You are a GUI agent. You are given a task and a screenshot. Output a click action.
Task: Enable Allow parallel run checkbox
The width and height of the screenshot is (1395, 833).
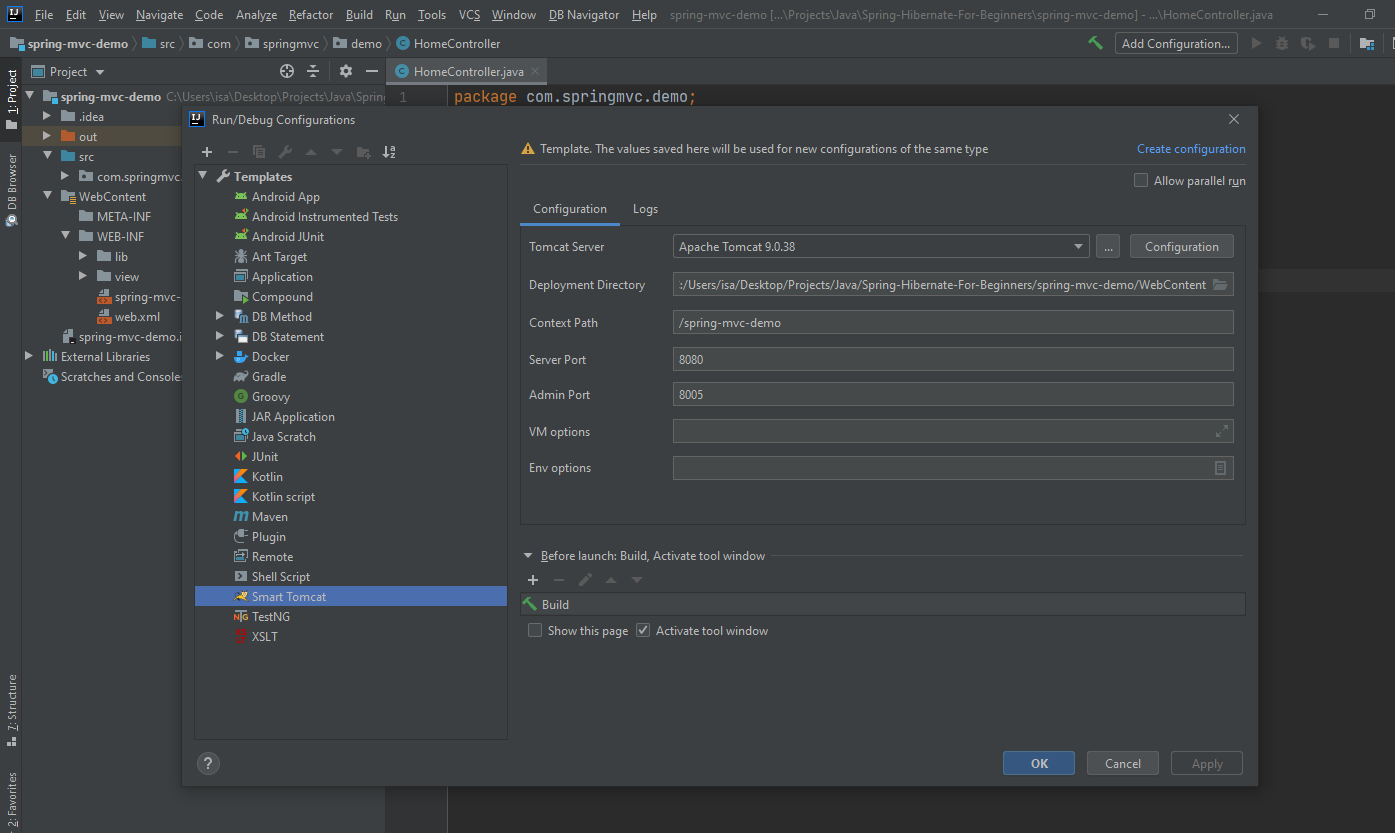click(1141, 181)
